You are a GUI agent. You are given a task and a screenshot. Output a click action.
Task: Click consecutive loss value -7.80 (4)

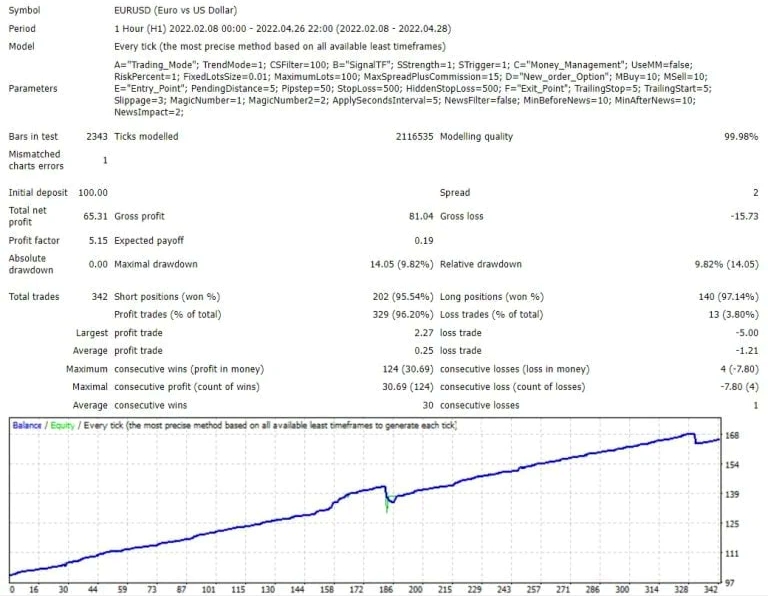tap(739, 387)
